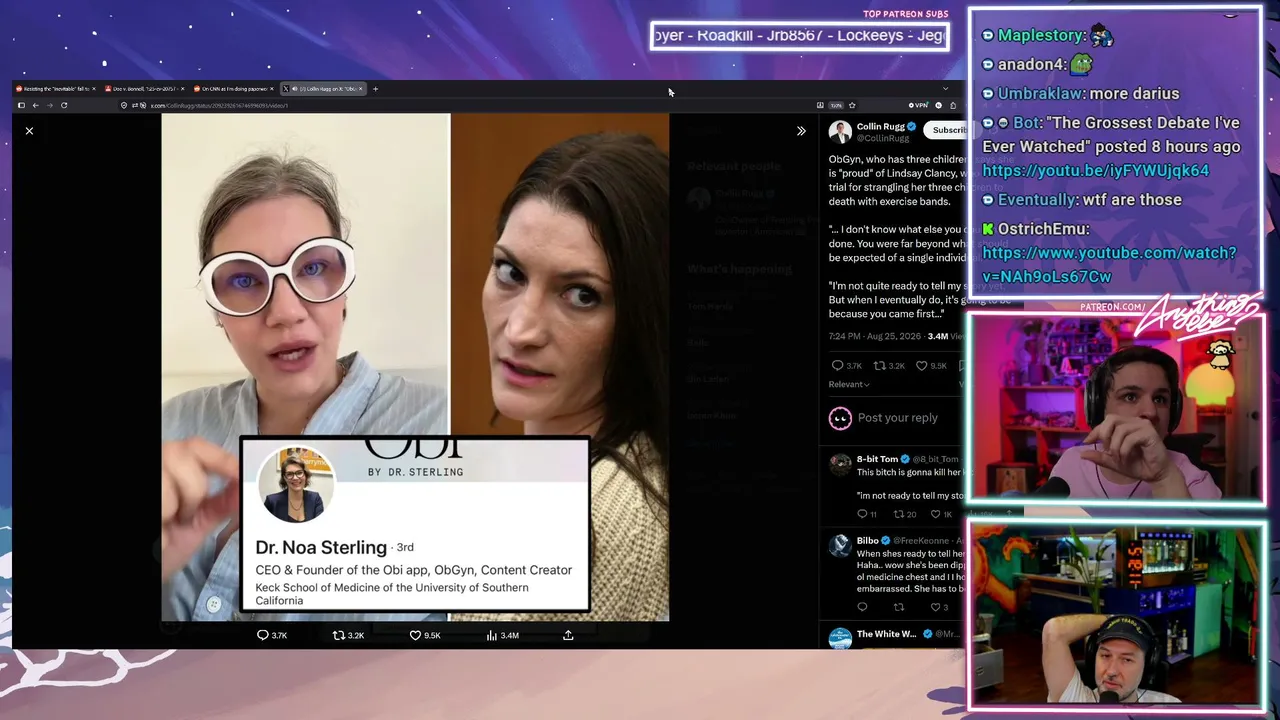
Task: Click the Eventually chat message
Action: (x=1082, y=200)
